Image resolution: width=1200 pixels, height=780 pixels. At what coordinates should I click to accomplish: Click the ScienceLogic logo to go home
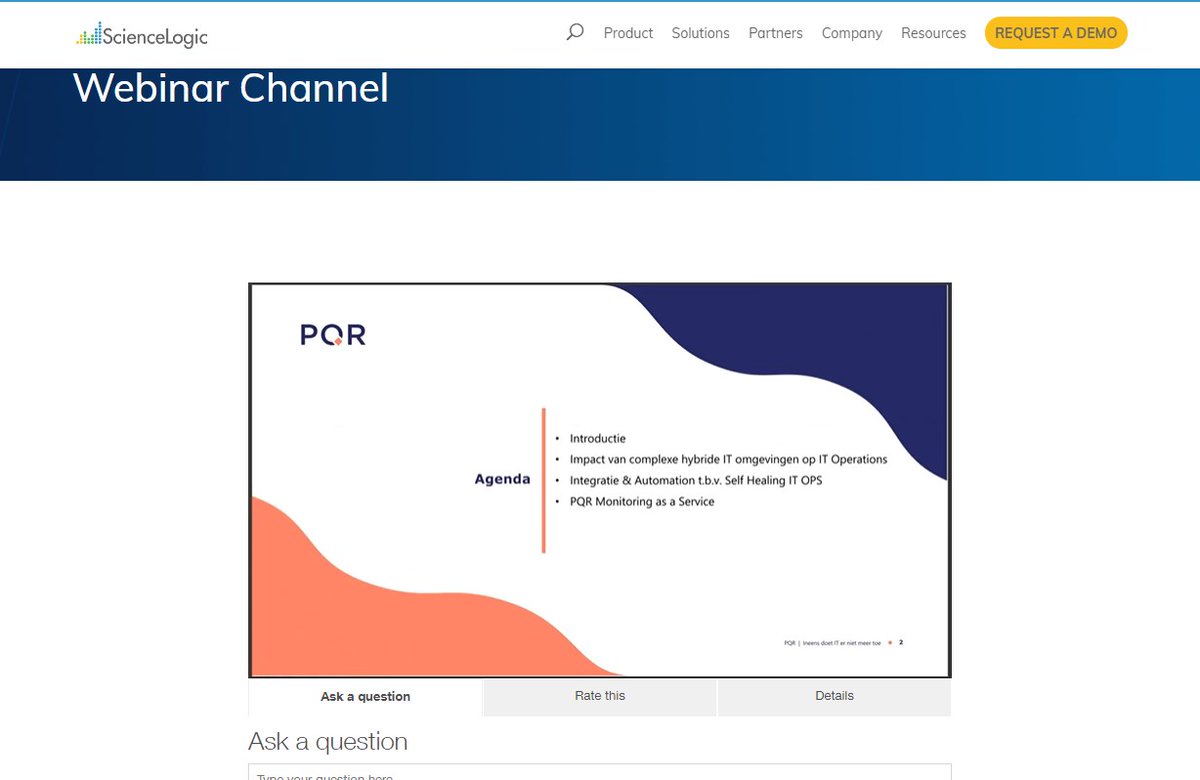140,35
